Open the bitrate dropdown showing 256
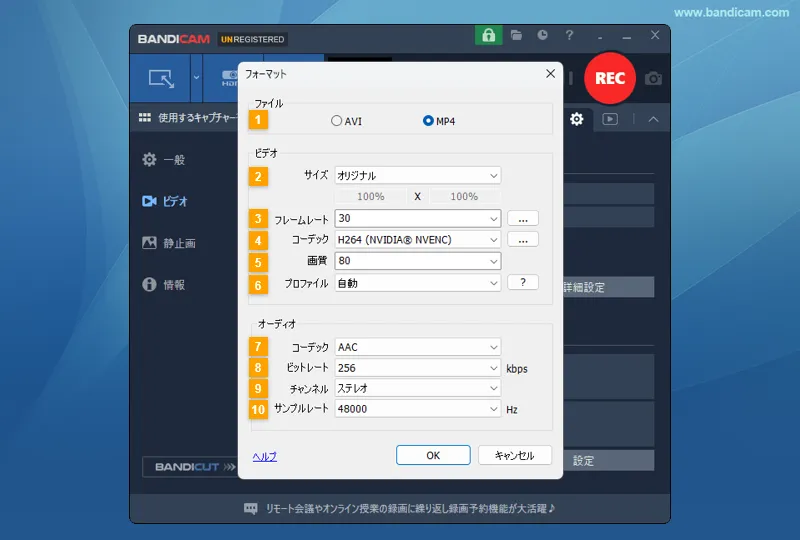Screen dimensions: 800x540 click(x=417, y=368)
